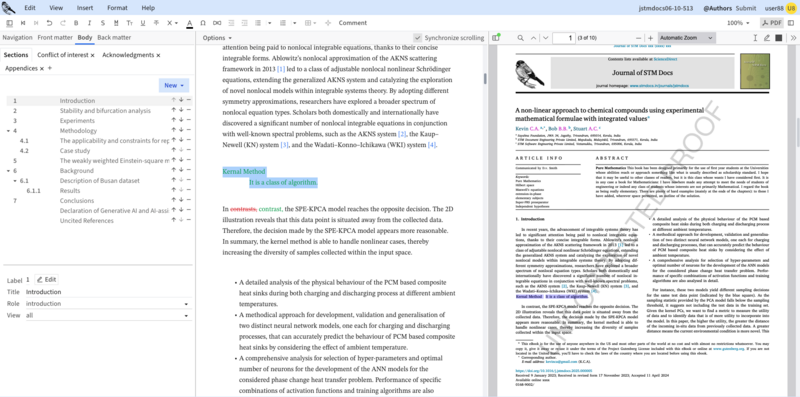800x397 pixels.
Task: Open the Automatic Zoom dropdown
Action: coord(686,38)
